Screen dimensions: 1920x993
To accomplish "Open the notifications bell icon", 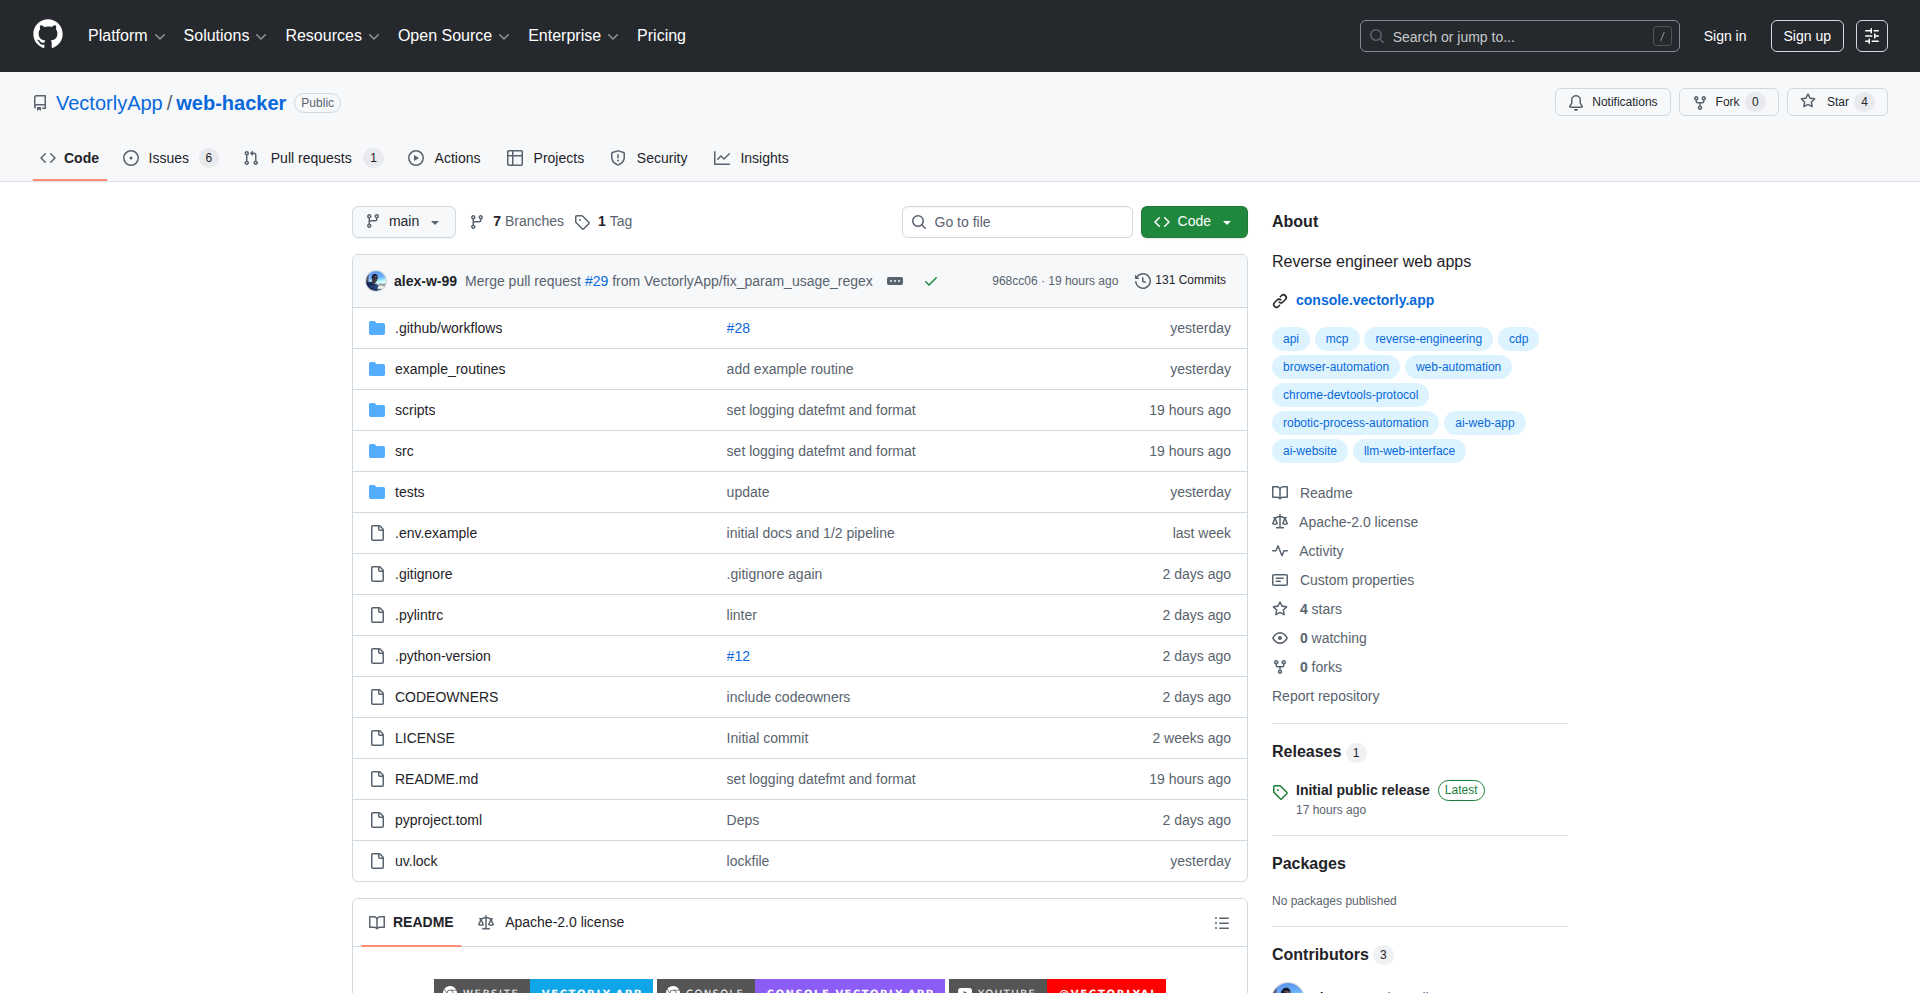I will tap(1575, 102).
